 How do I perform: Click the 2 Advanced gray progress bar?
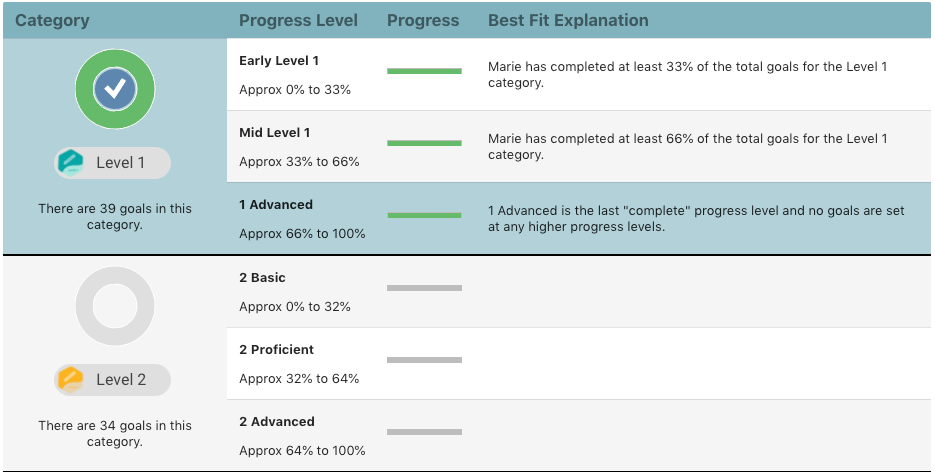[x=424, y=432]
